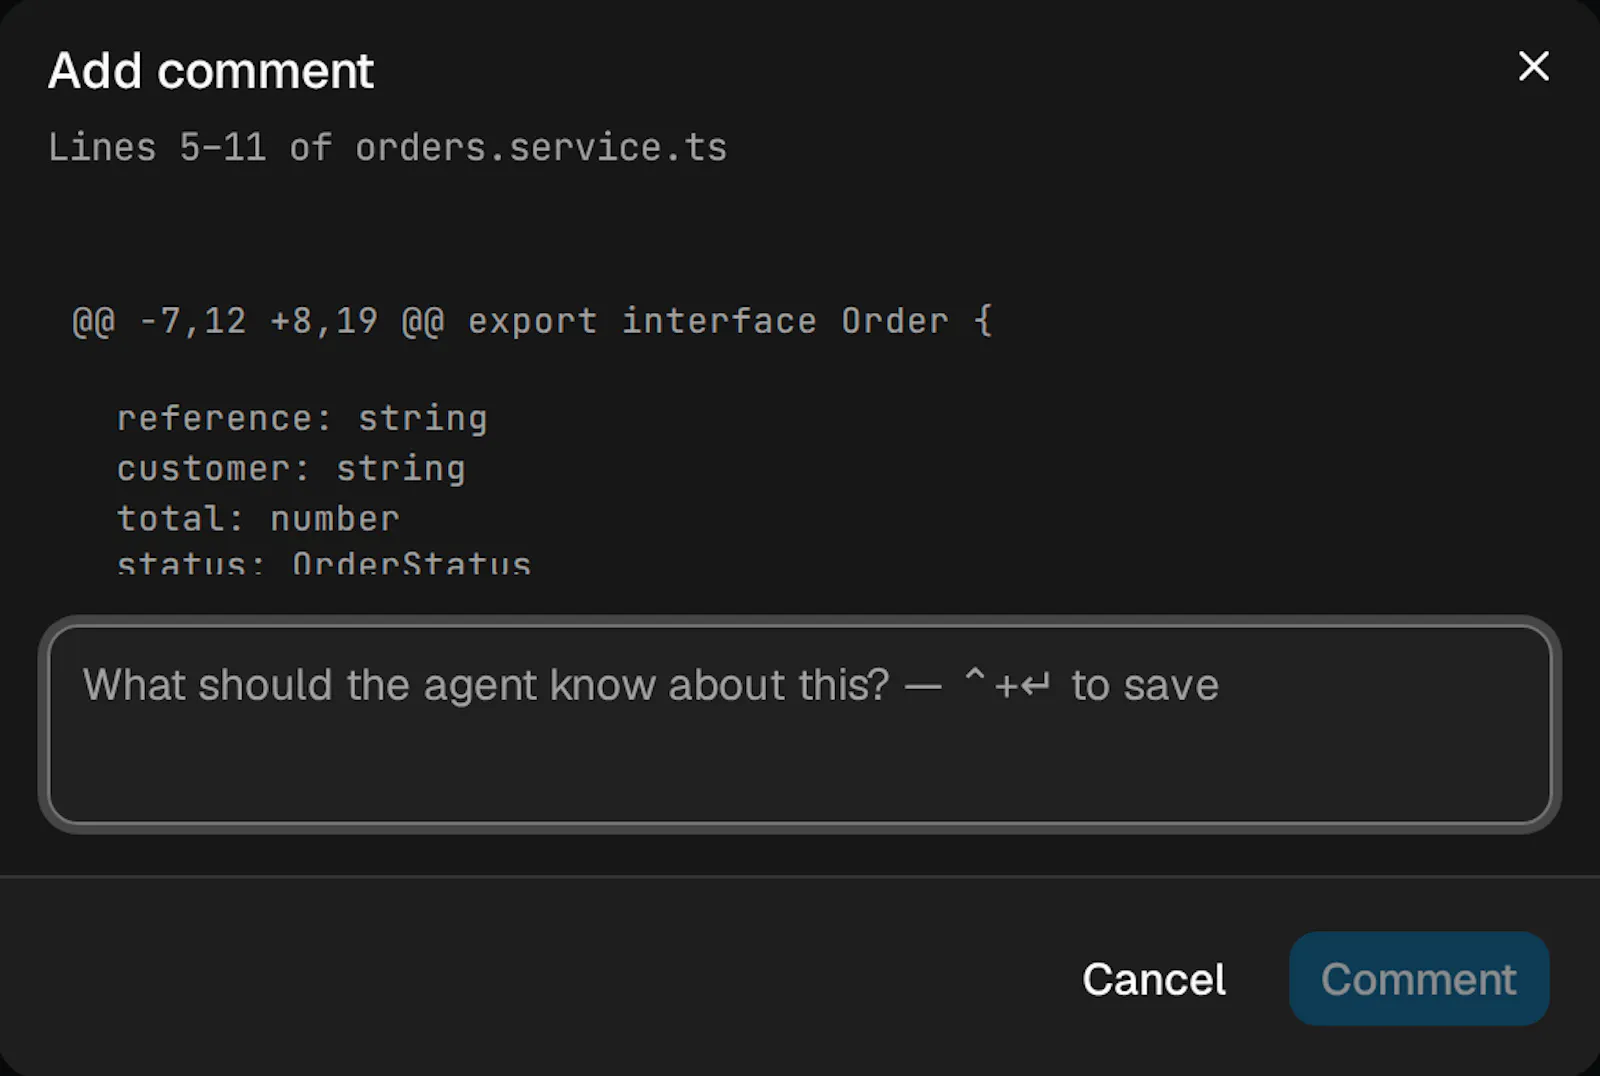Viewport: 1600px width, 1076px height.
Task: Click the OrderStatus type name
Action: 412,563
